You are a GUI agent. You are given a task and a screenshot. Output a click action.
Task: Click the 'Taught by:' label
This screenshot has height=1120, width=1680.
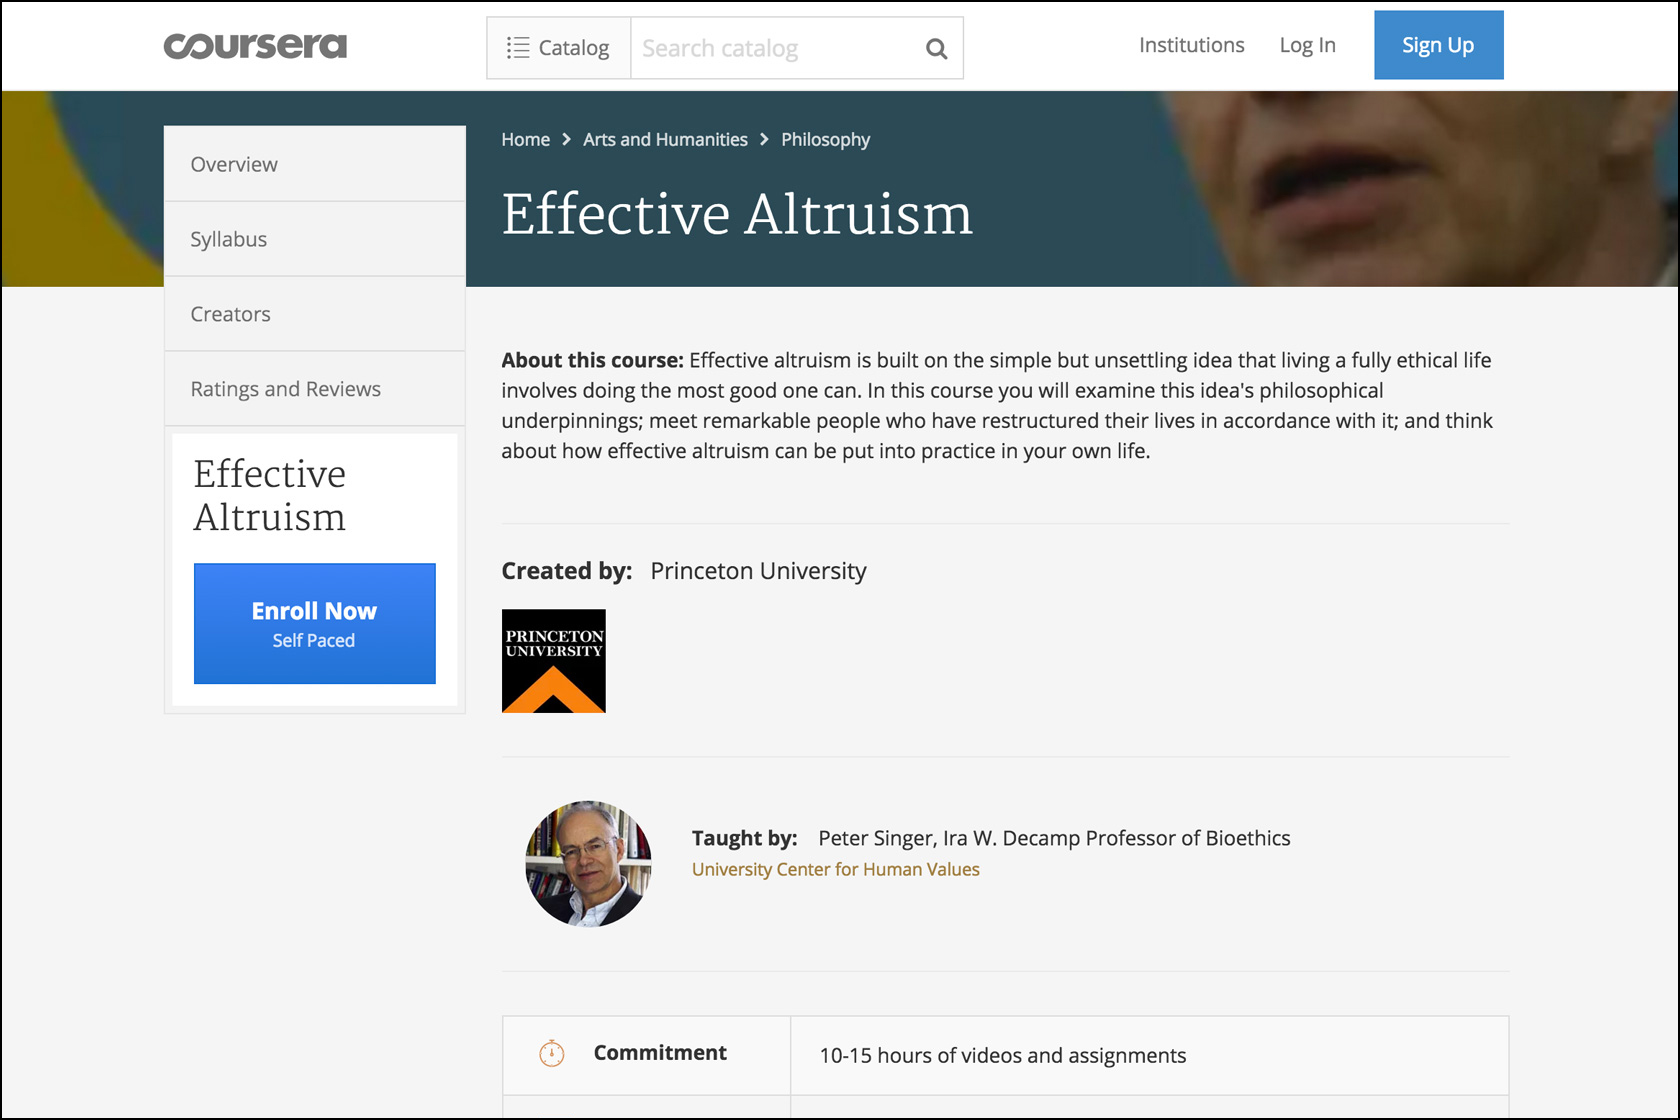pos(745,838)
